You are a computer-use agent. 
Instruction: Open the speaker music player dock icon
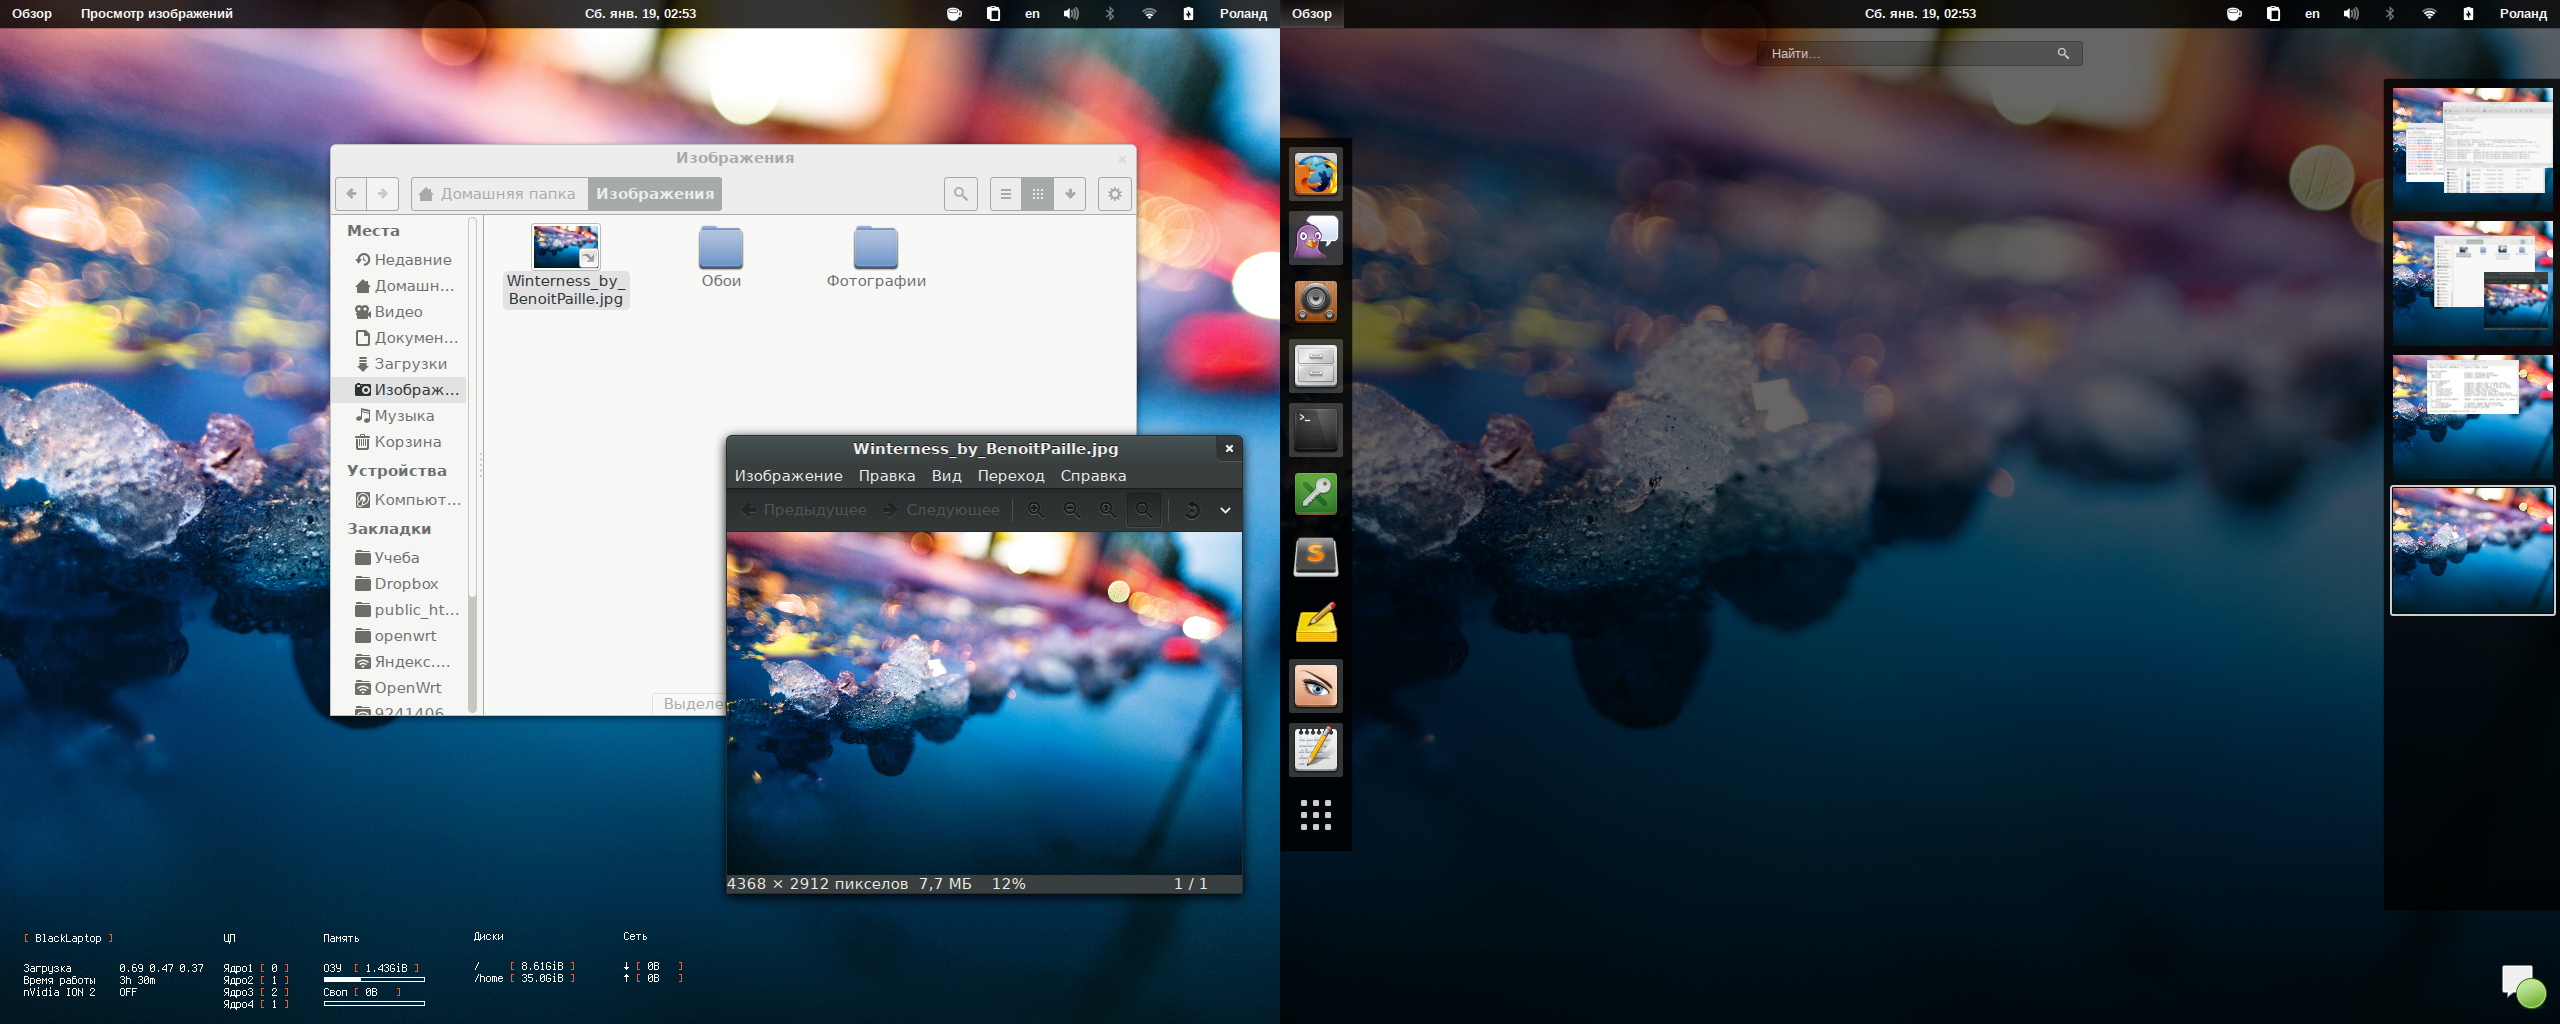click(1316, 301)
